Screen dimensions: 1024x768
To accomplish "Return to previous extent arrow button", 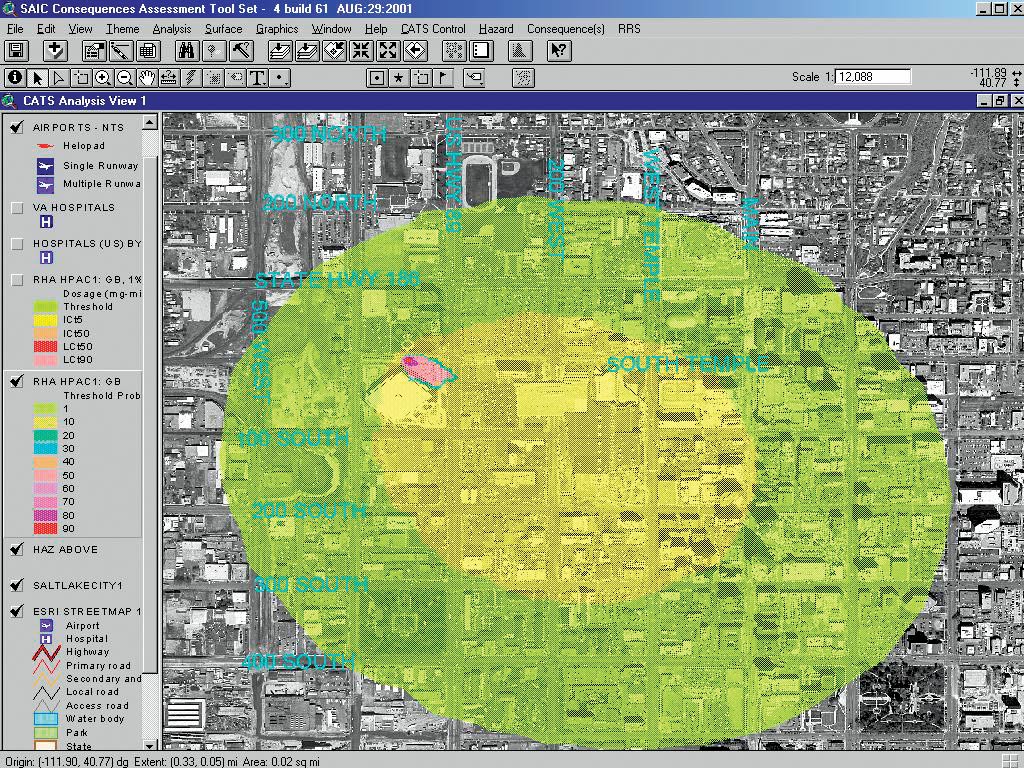I will [415, 51].
